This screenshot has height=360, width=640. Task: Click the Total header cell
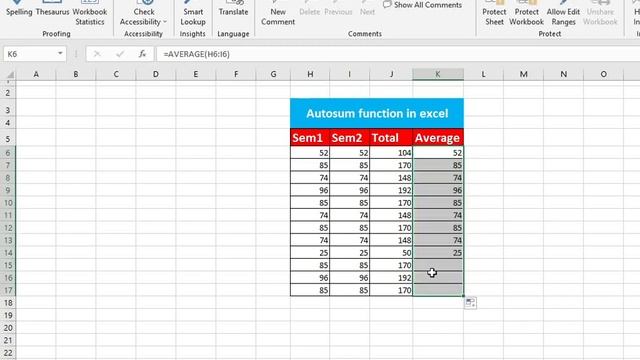pyautogui.click(x=391, y=138)
